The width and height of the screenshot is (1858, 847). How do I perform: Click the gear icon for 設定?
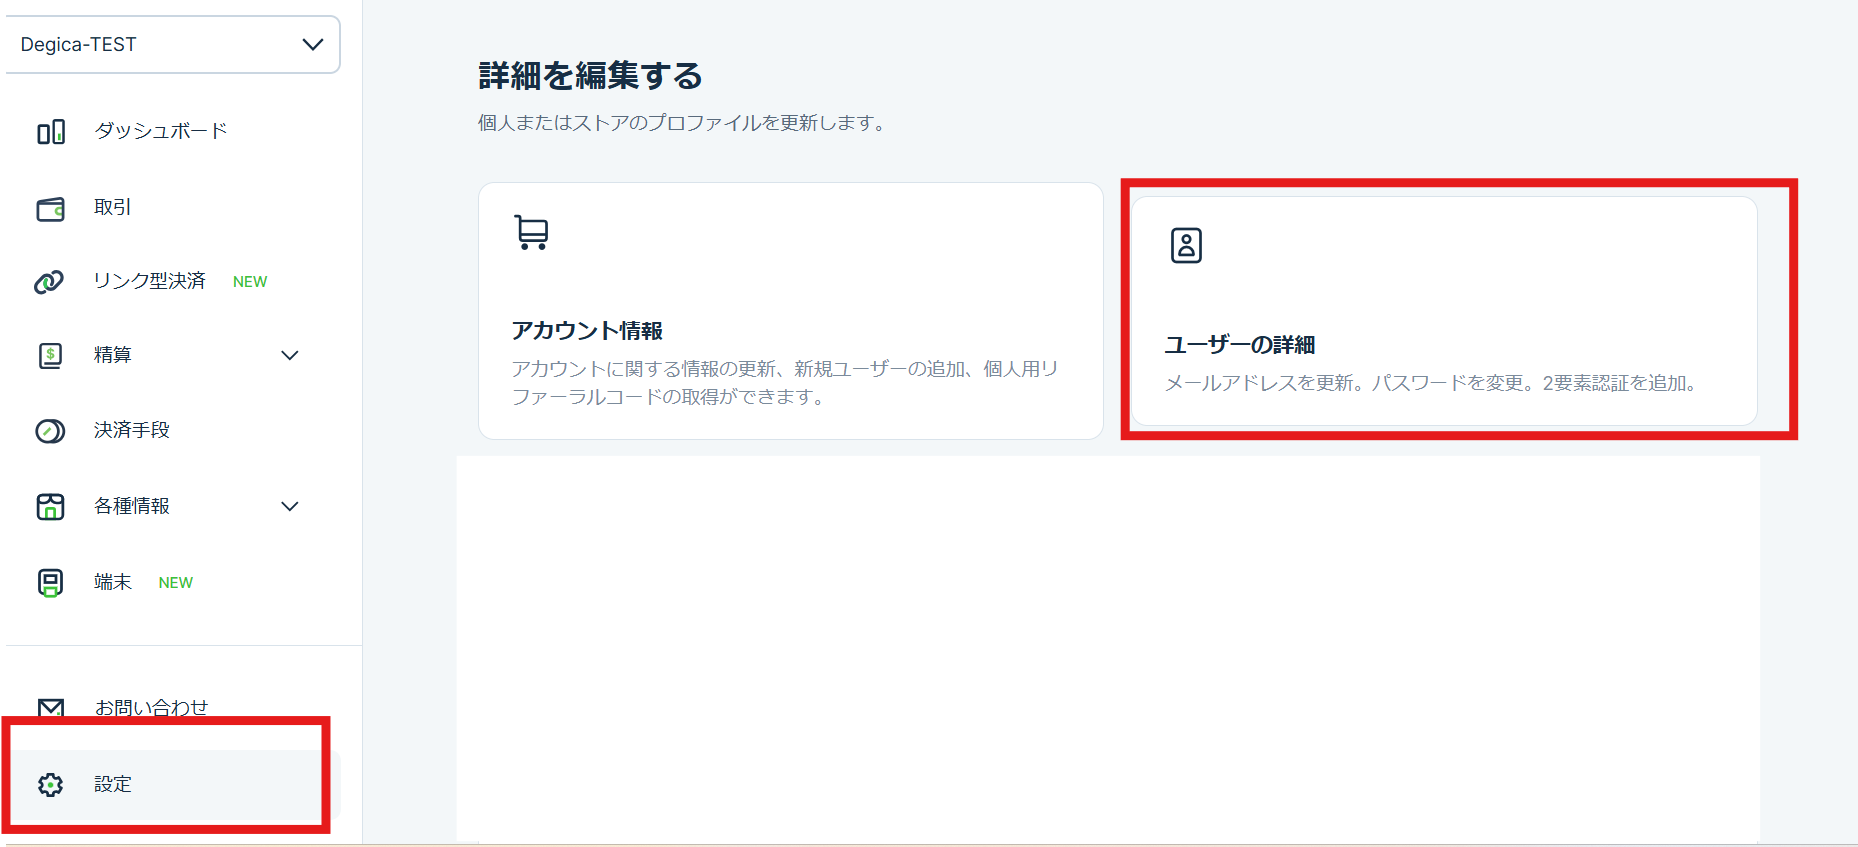click(x=50, y=785)
